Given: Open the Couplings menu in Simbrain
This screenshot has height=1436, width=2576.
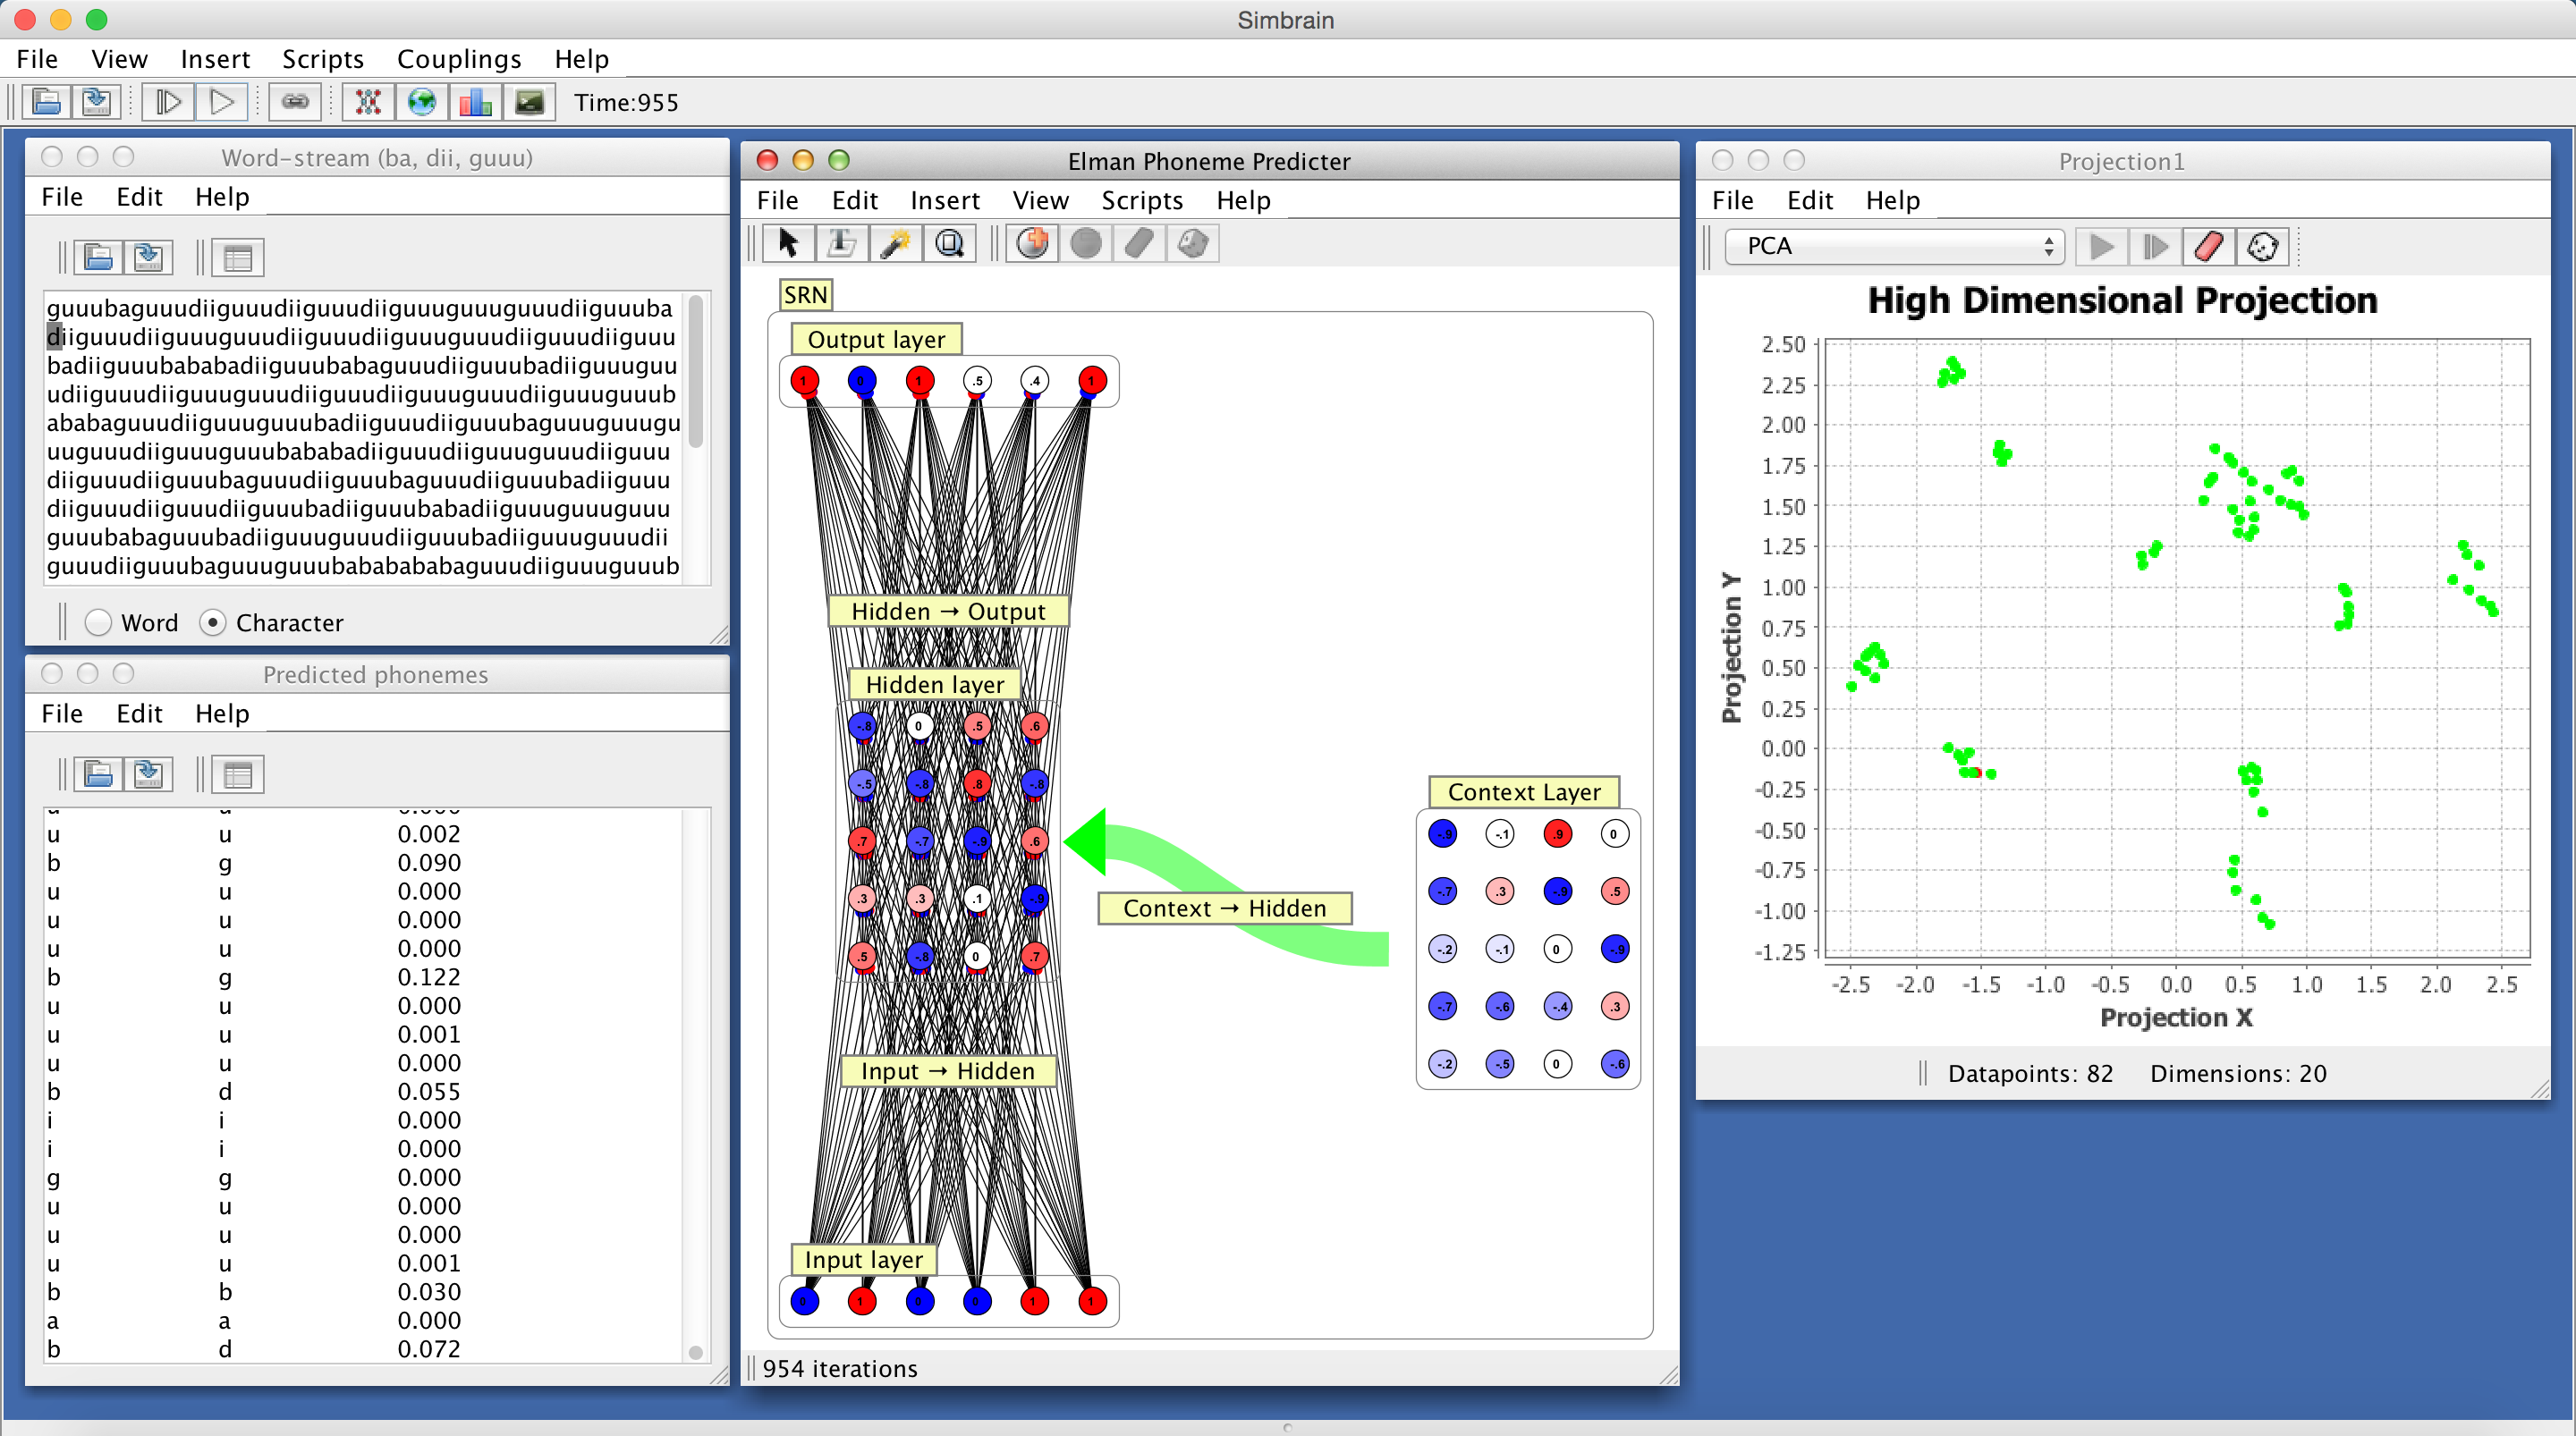Looking at the screenshot, I should (x=459, y=59).
